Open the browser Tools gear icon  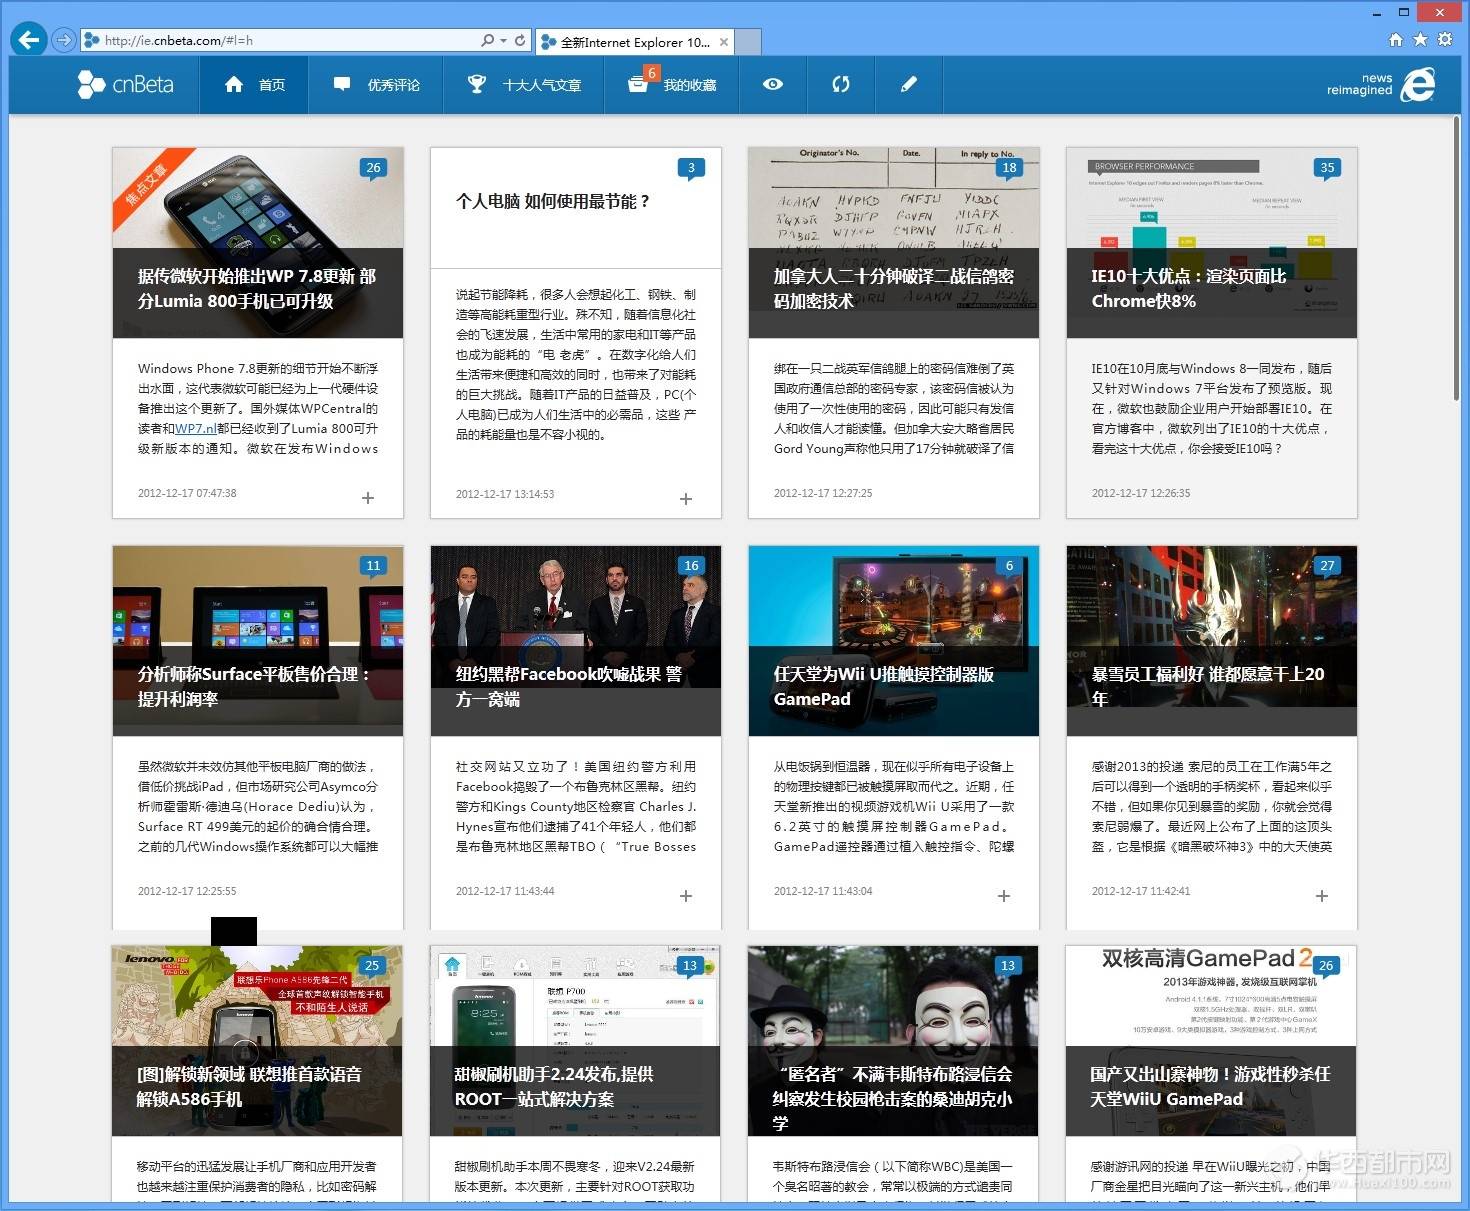pyautogui.click(x=1445, y=39)
